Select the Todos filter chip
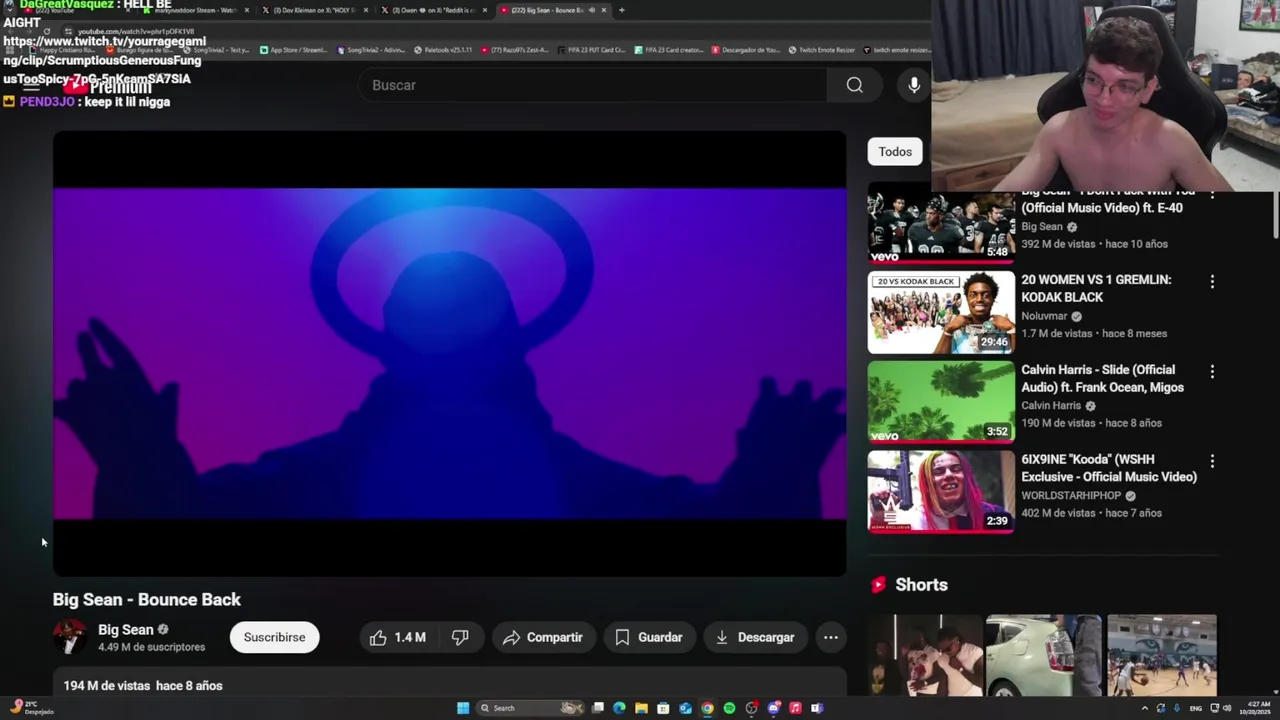The height and width of the screenshot is (720, 1280). click(895, 152)
